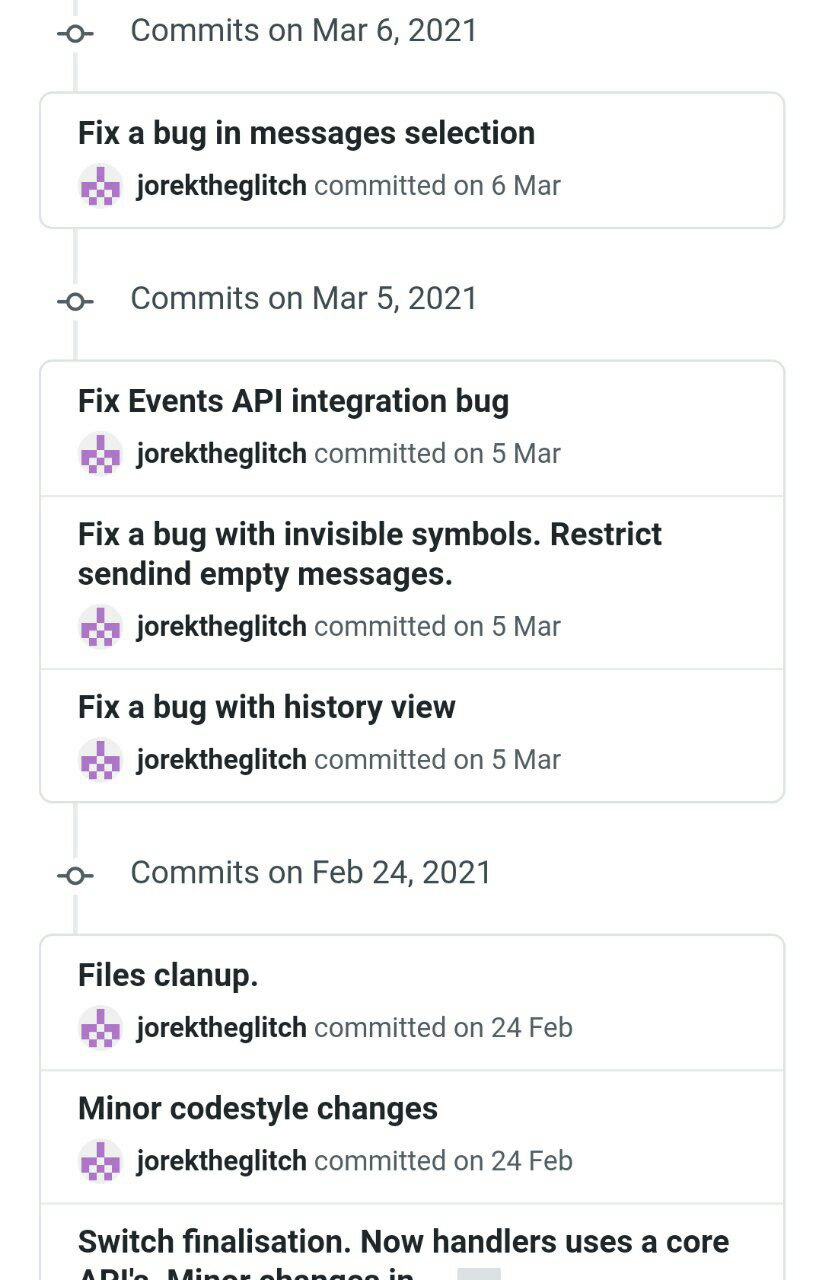
Task: Open the 'Files clanup.' commit
Action: [168, 975]
